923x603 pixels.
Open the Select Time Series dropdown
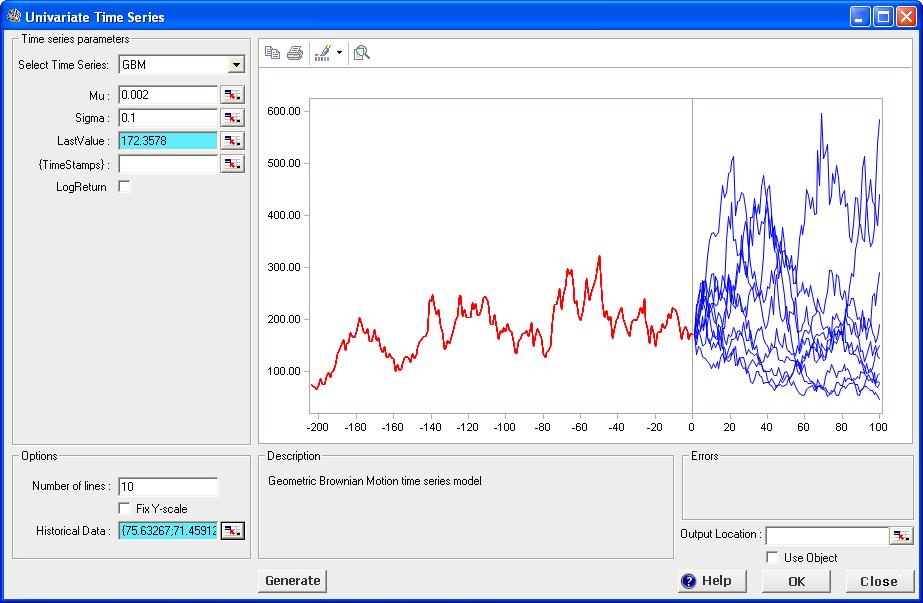click(x=236, y=65)
